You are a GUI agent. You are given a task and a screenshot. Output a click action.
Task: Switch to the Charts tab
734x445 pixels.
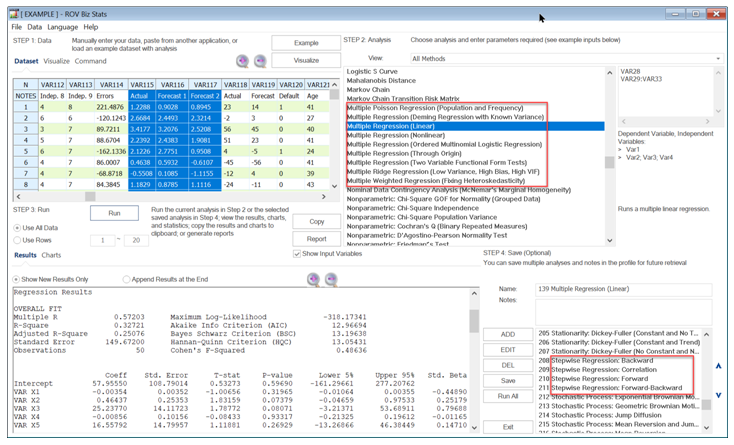pos(51,255)
